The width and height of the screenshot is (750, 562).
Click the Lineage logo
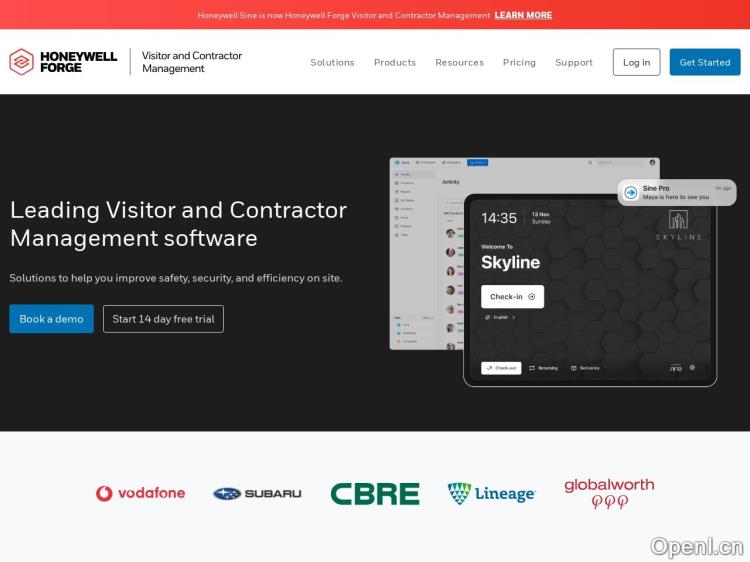(x=491, y=493)
